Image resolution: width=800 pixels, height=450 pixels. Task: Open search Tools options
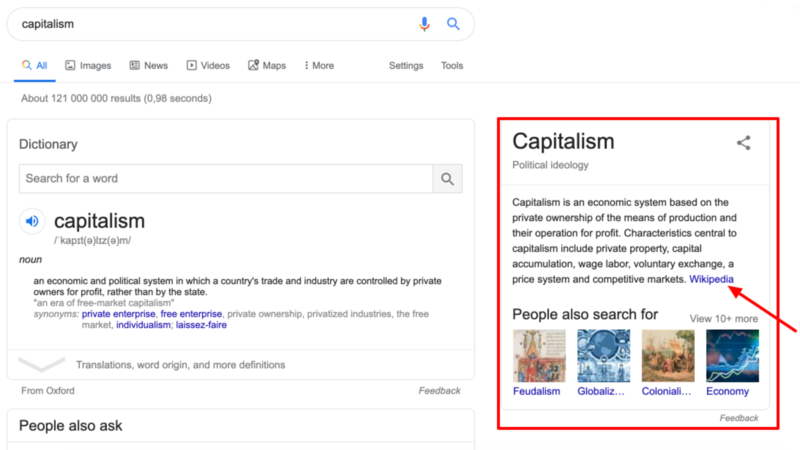tap(452, 66)
